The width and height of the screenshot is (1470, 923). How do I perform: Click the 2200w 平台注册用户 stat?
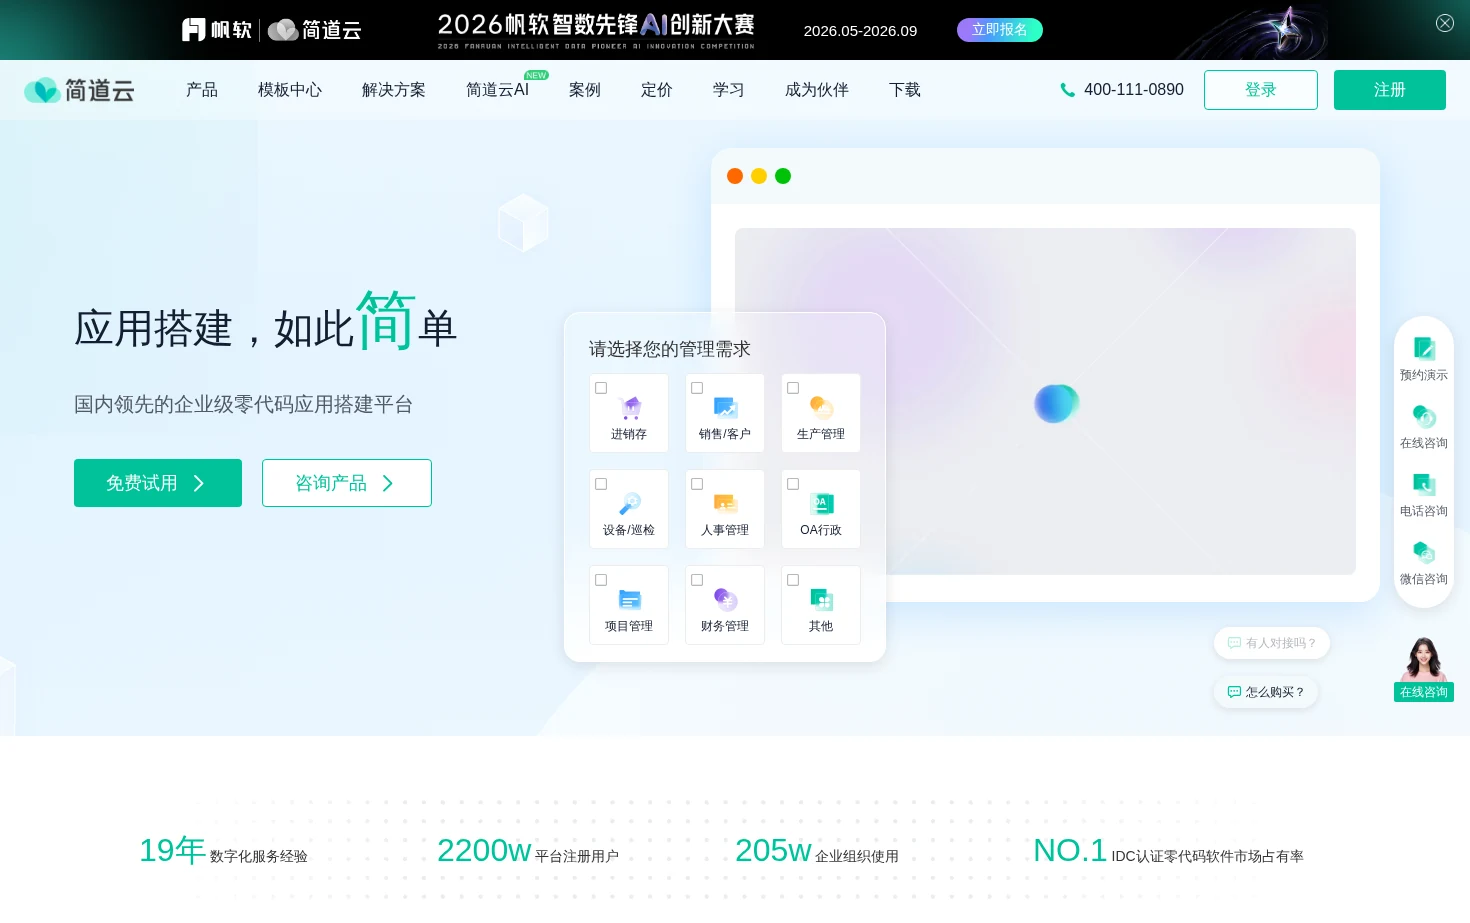point(528,851)
